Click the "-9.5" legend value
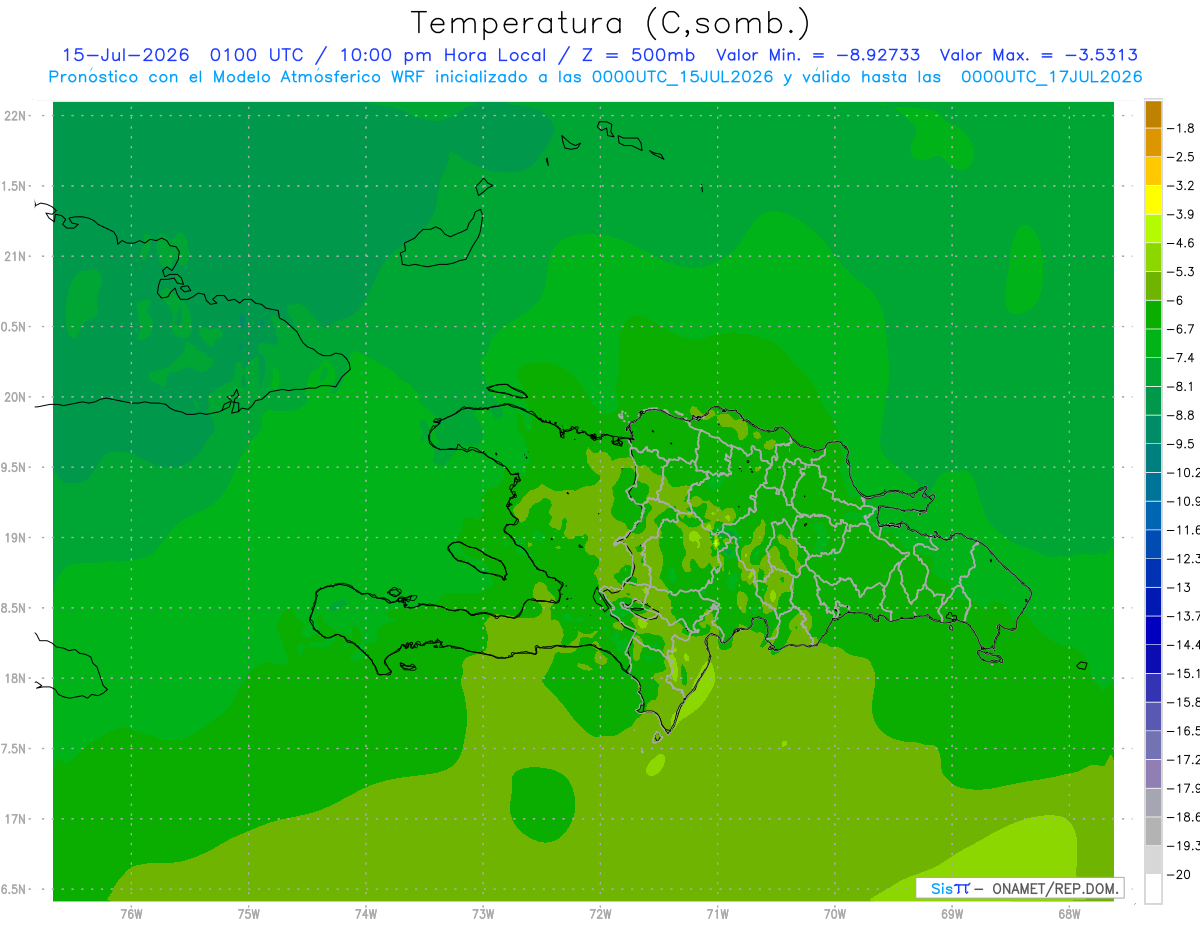1200x927 pixels. (1182, 444)
